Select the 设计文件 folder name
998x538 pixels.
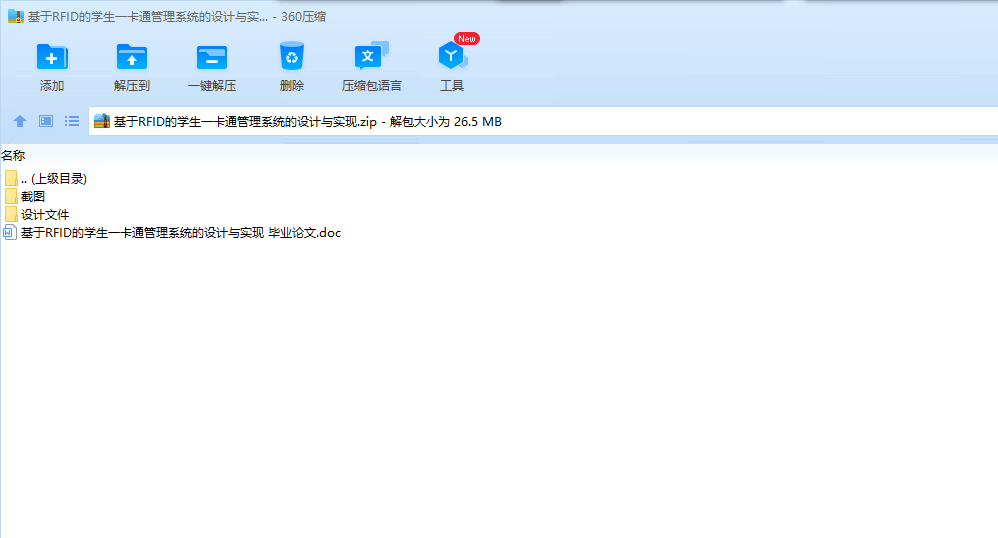coord(45,215)
